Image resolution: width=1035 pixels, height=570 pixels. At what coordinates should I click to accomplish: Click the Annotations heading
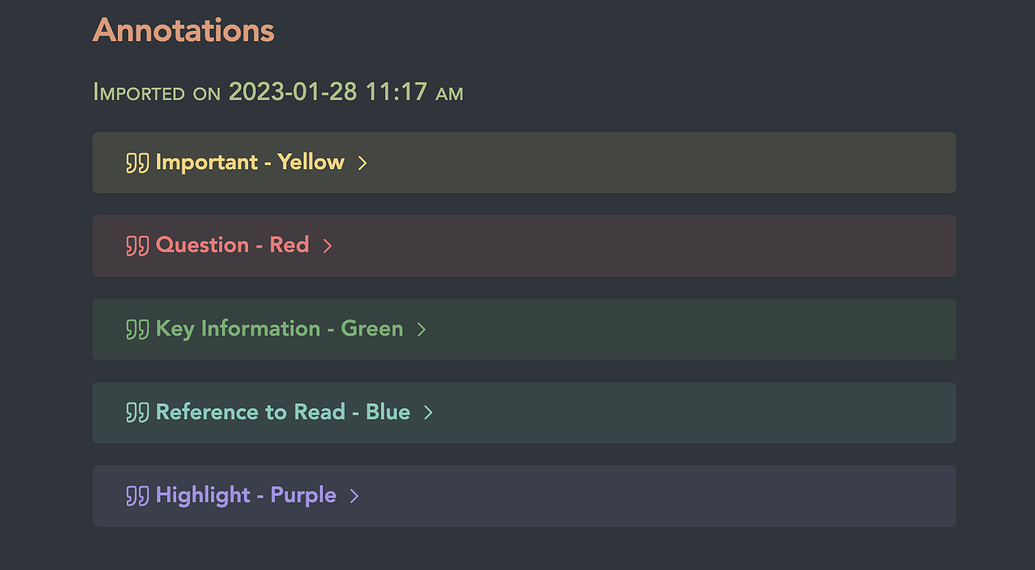click(x=183, y=30)
